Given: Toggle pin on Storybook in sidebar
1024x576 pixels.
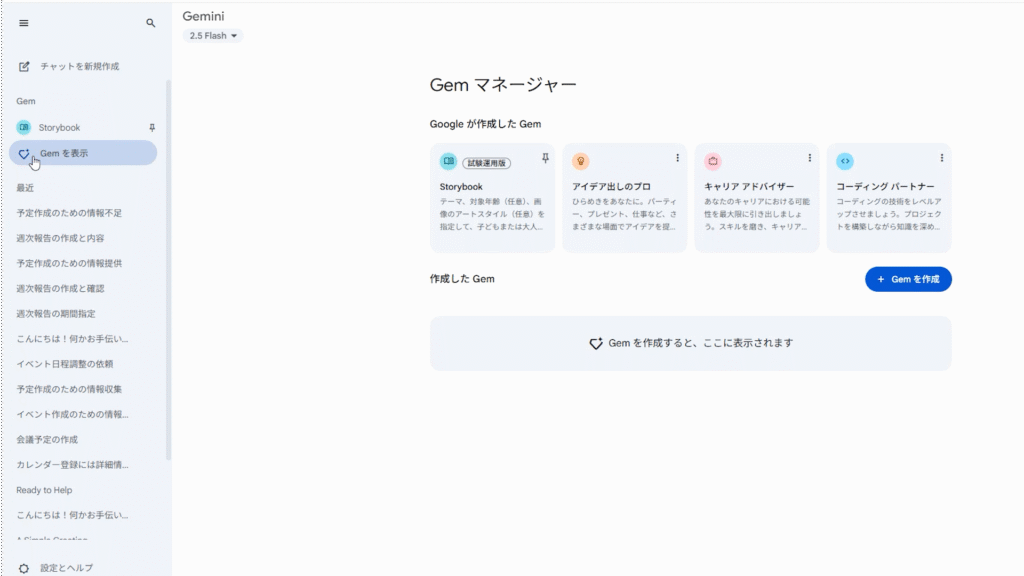Looking at the screenshot, I should [x=152, y=128].
